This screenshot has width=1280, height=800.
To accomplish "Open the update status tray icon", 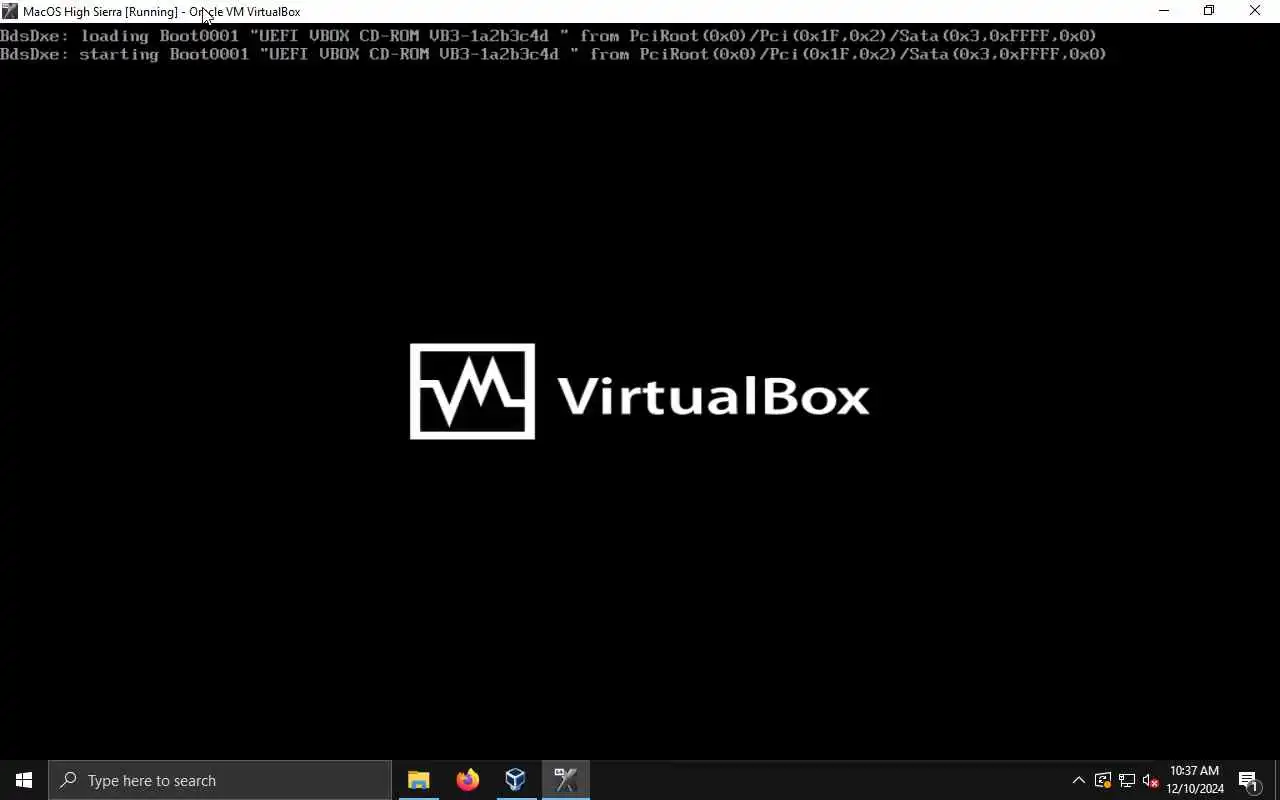I will pos(1102,780).
